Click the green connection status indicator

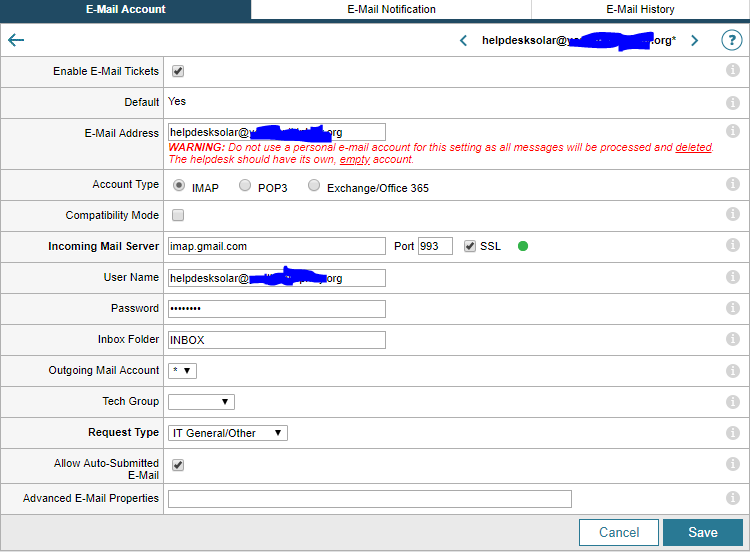(523, 246)
